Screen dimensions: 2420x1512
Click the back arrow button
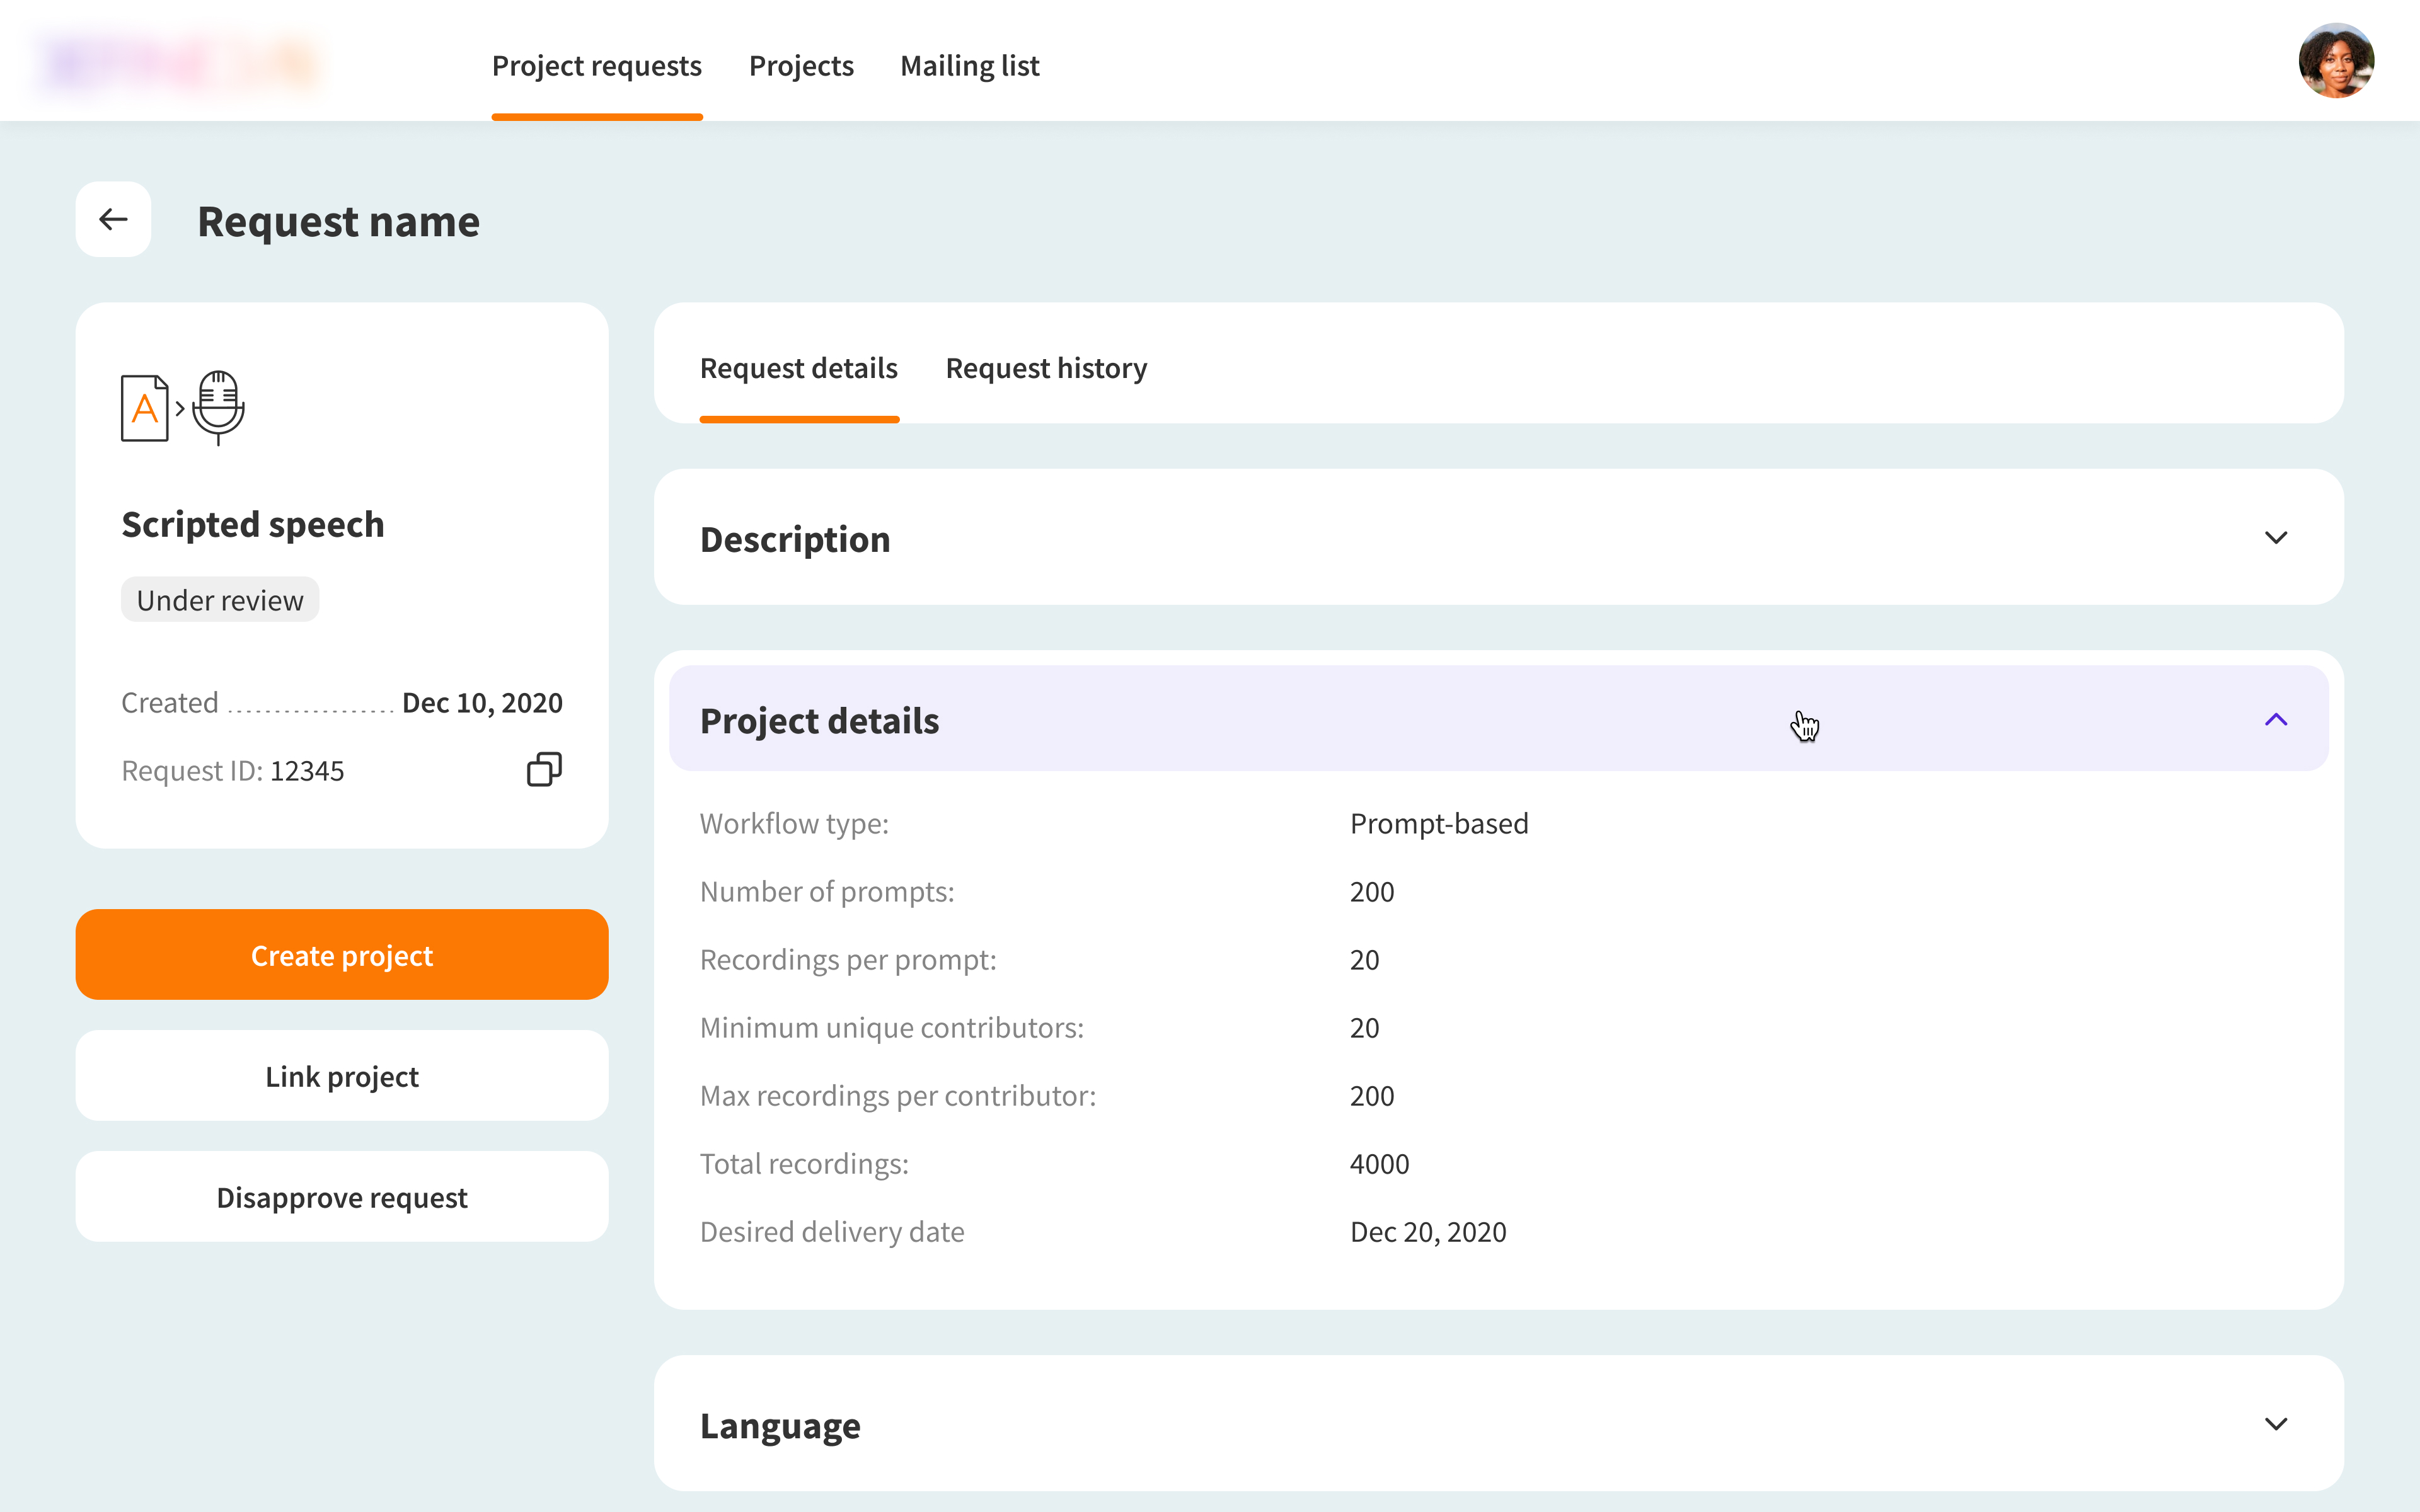[x=113, y=219]
